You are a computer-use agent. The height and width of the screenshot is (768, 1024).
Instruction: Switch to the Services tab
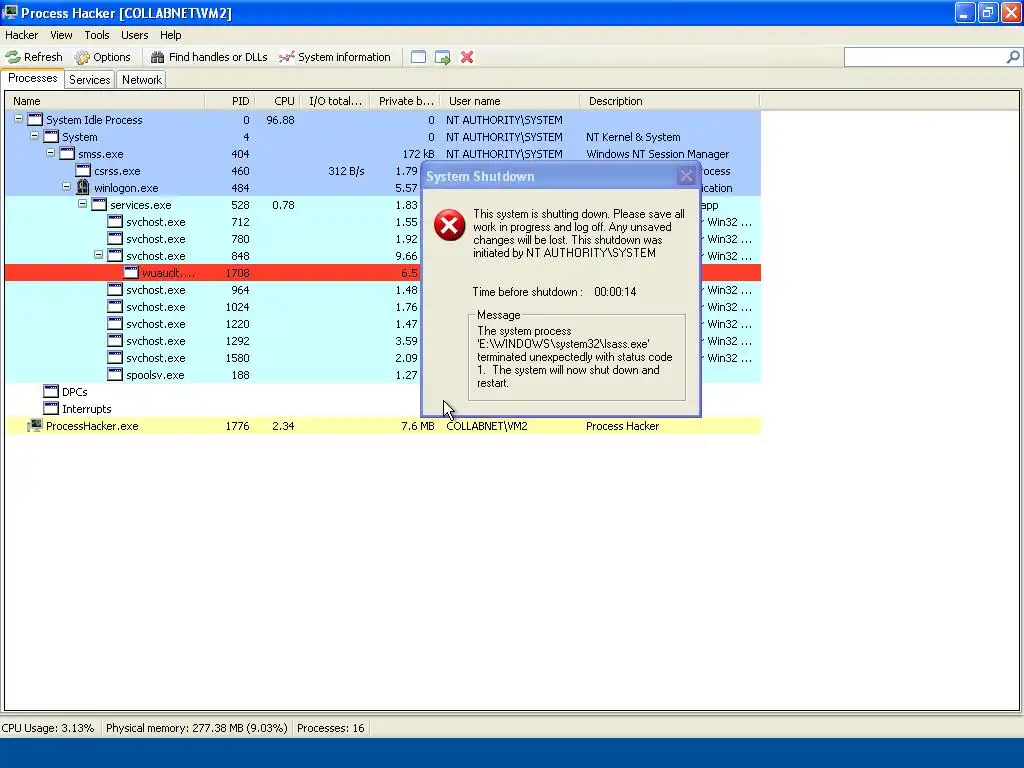click(x=89, y=80)
